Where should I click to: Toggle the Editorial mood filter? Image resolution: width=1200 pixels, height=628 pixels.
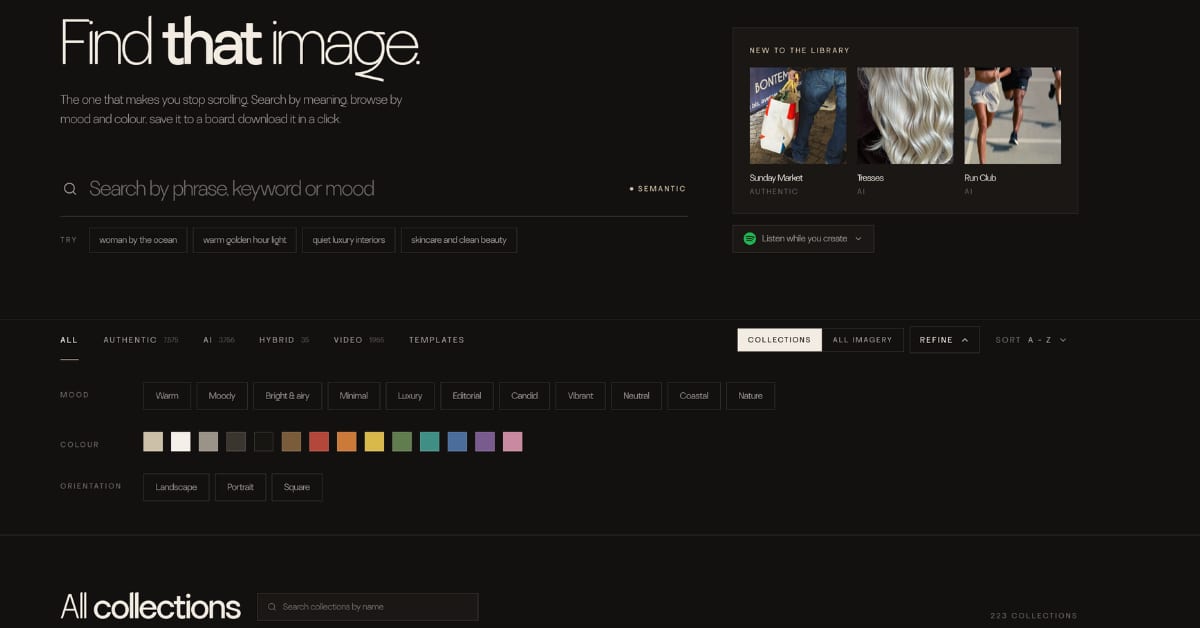(467, 396)
